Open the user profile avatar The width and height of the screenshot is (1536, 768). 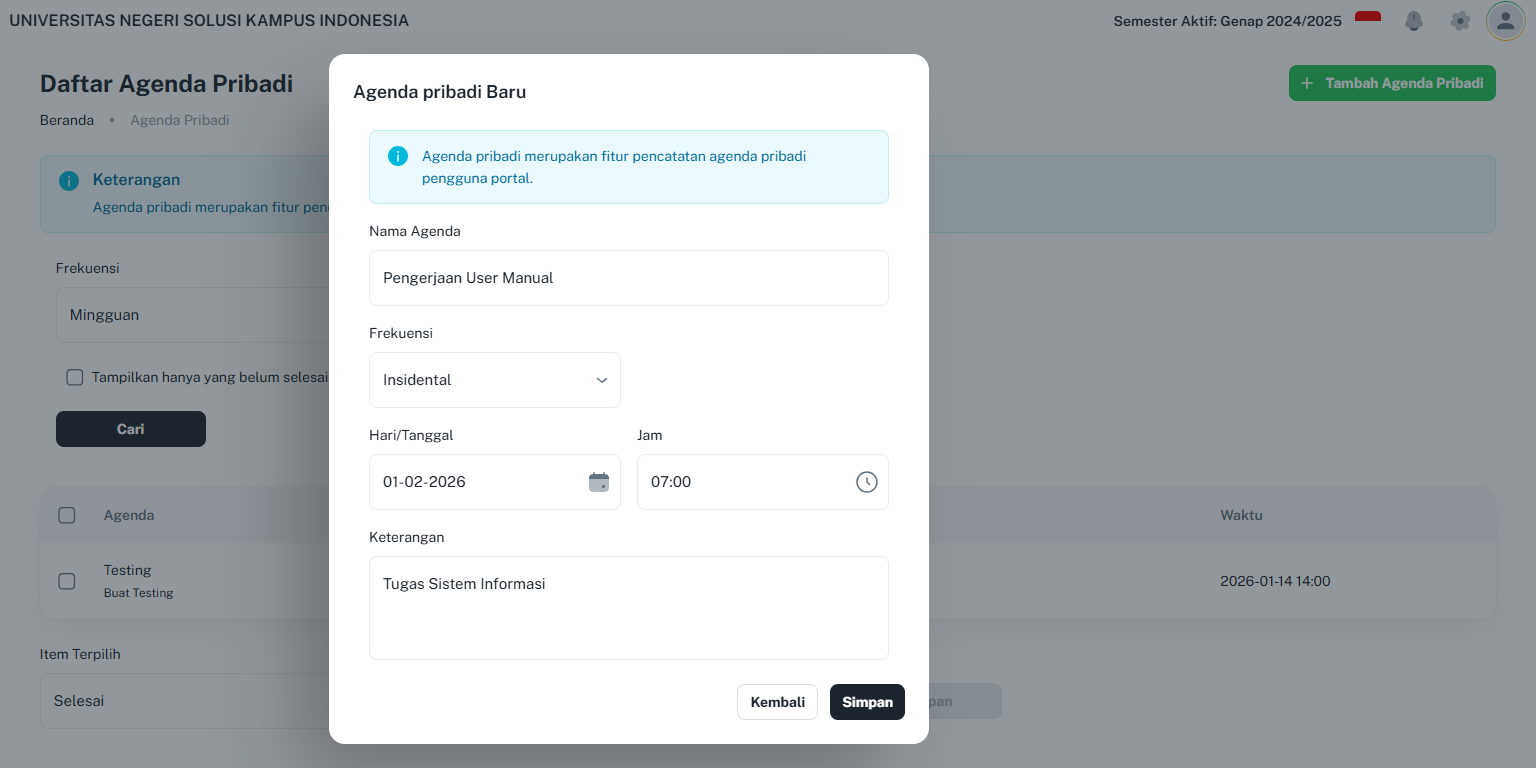click(1506, 21)
